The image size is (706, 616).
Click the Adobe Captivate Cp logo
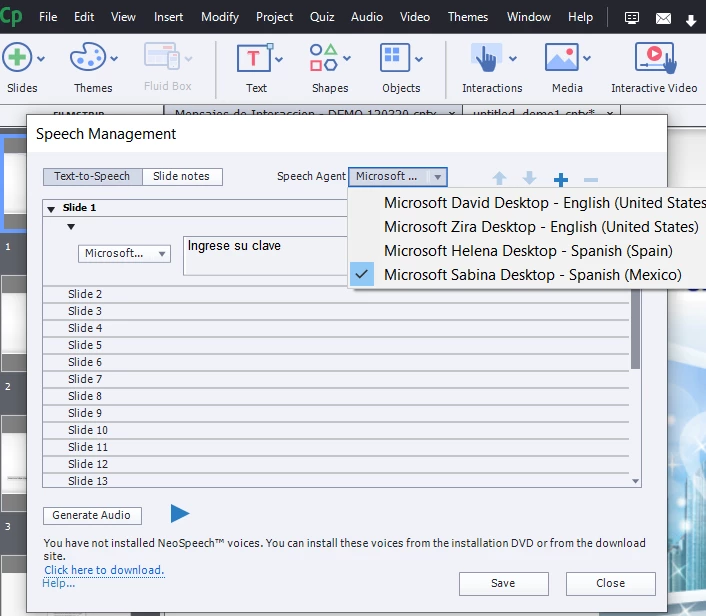[11, 17]
